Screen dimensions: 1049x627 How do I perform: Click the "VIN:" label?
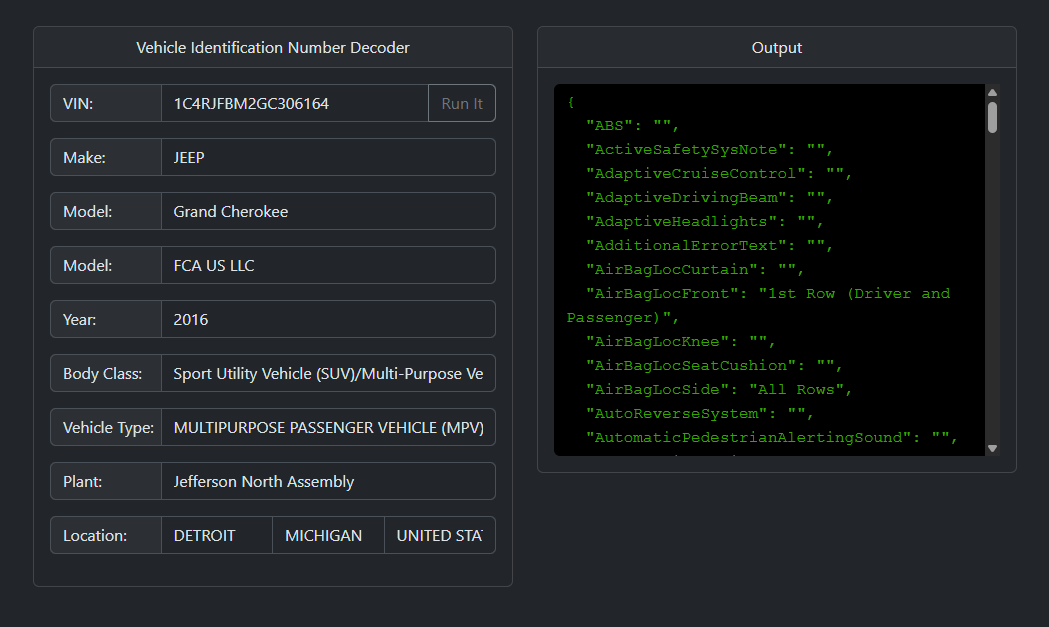click(78, 104)
